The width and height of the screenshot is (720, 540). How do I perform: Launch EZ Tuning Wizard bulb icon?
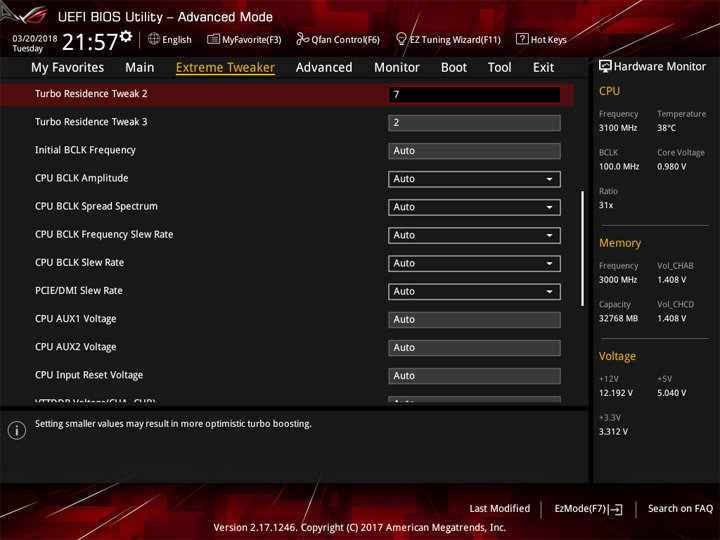[401, 39]
